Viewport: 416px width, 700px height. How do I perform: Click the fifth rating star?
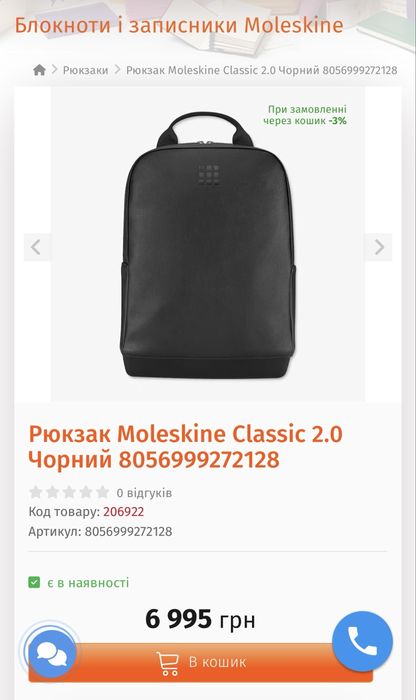pos(103,492)
